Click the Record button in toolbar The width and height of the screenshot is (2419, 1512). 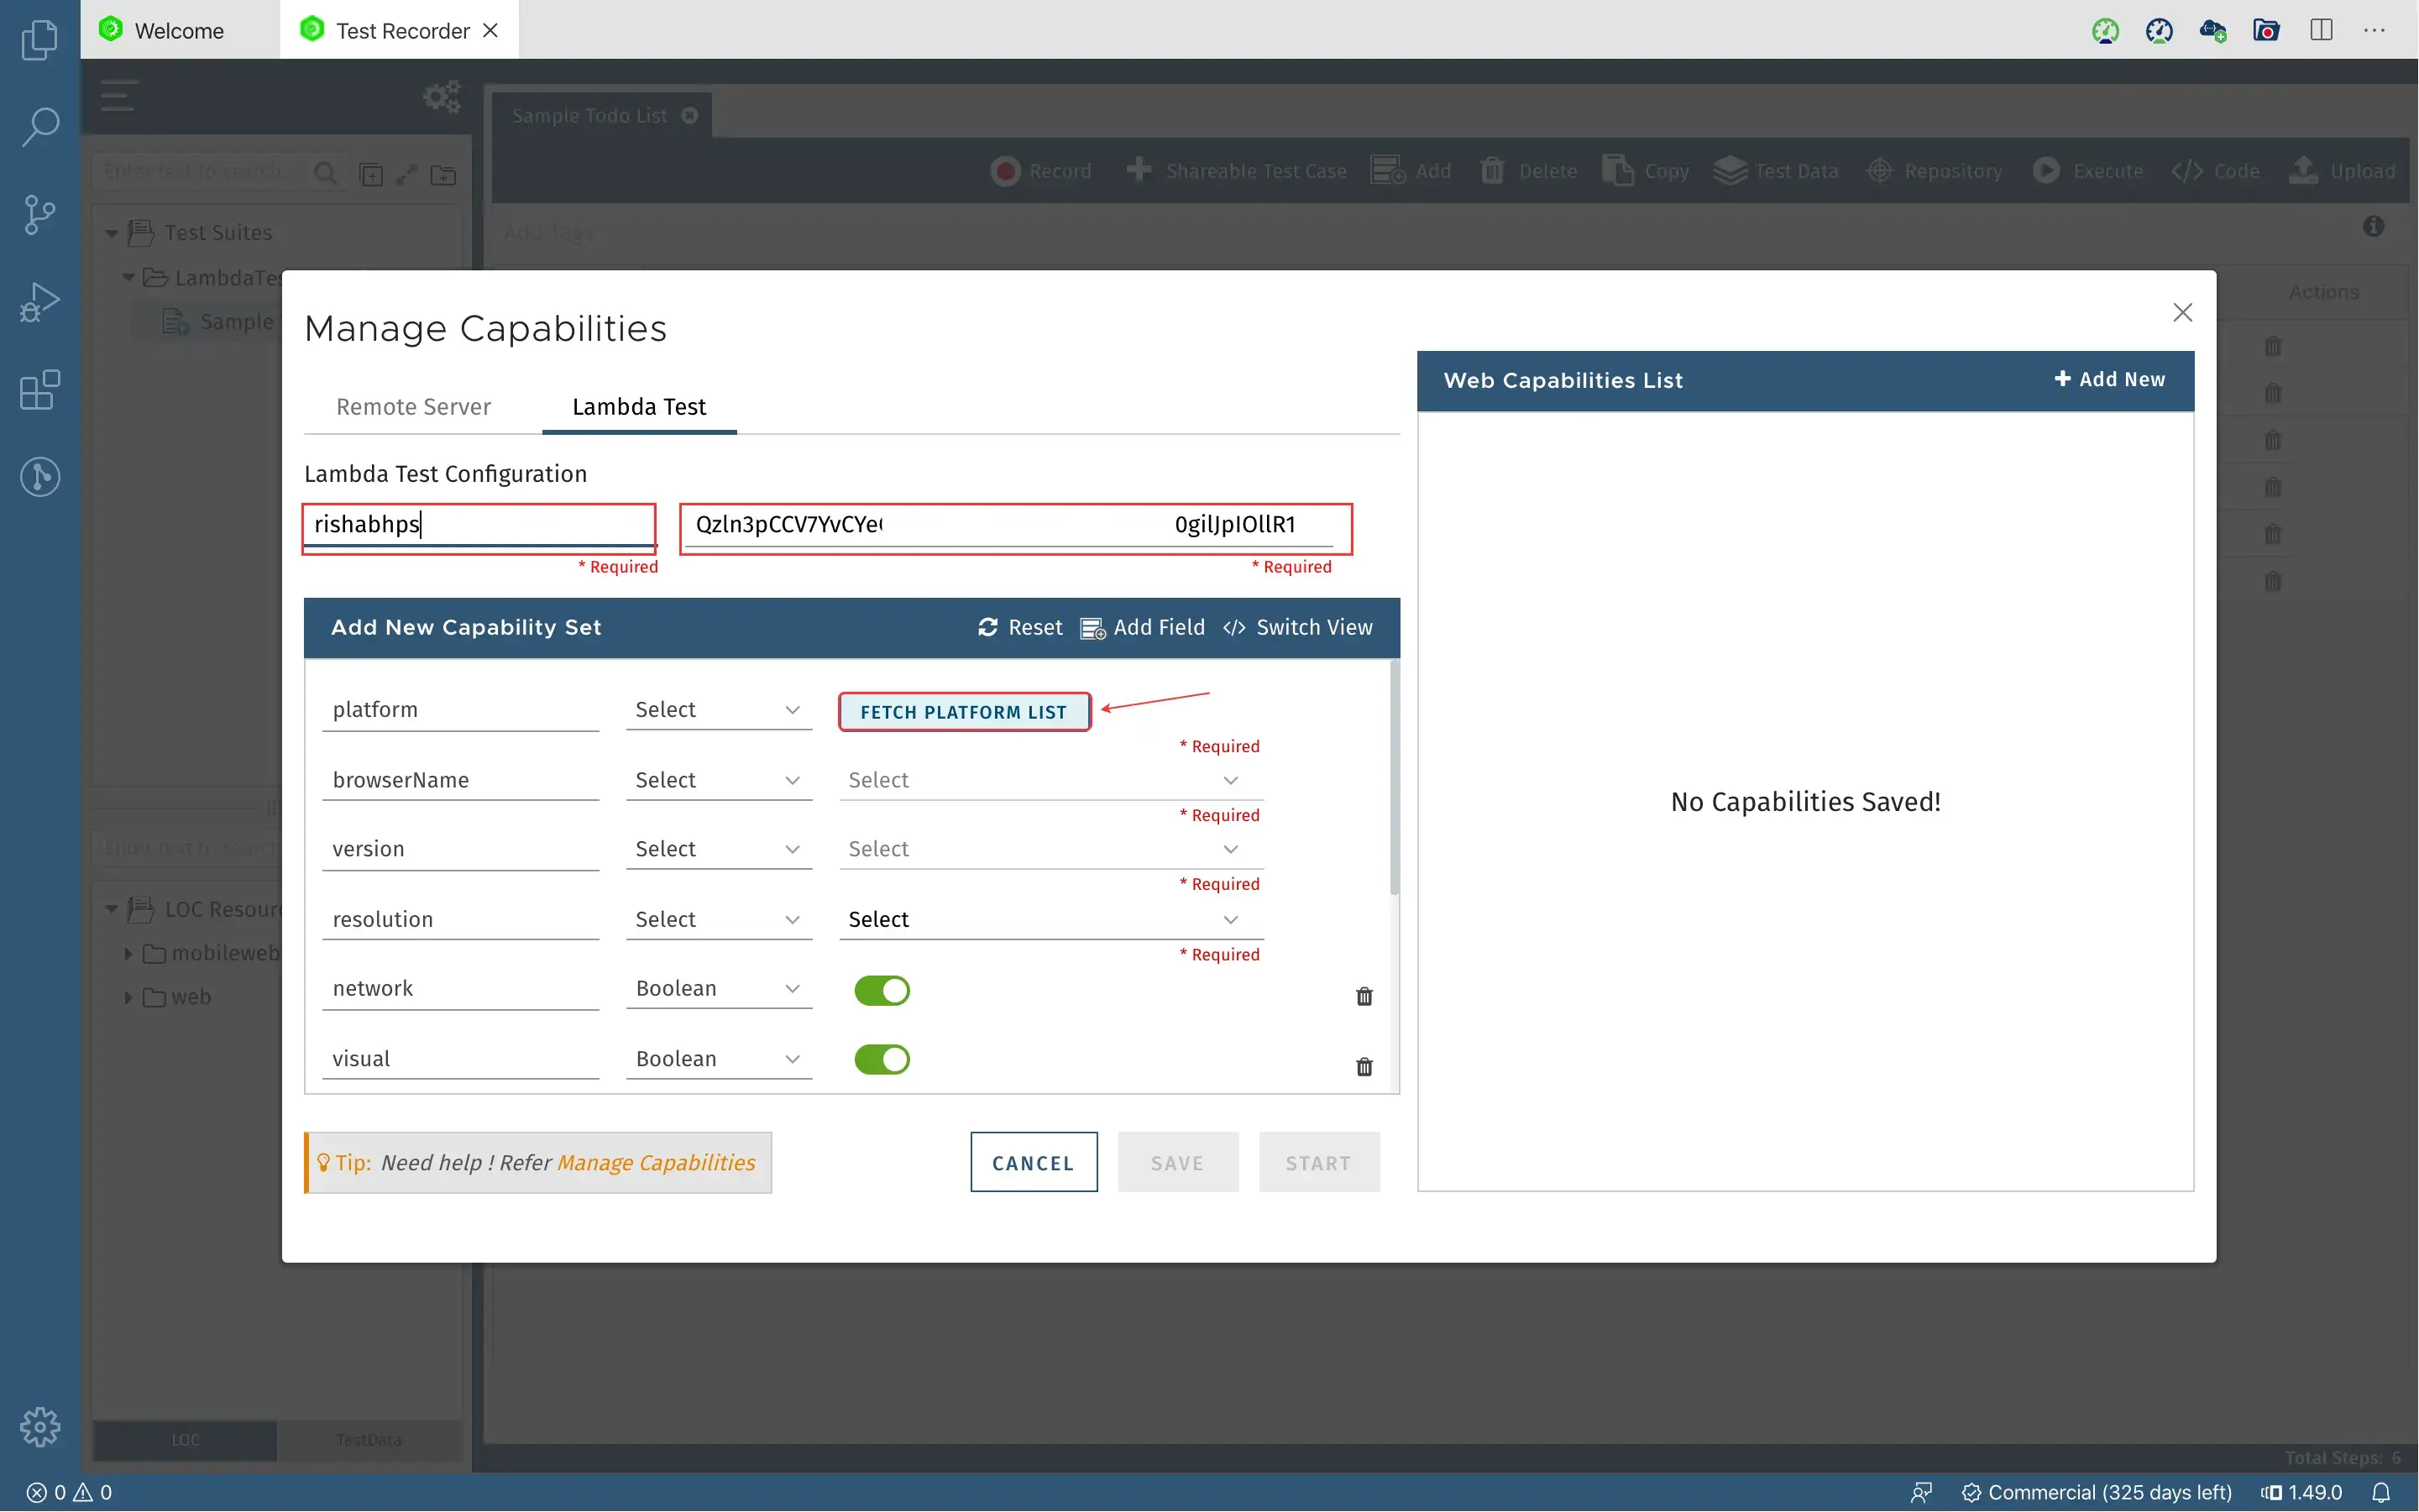(x=1041, y=170)
